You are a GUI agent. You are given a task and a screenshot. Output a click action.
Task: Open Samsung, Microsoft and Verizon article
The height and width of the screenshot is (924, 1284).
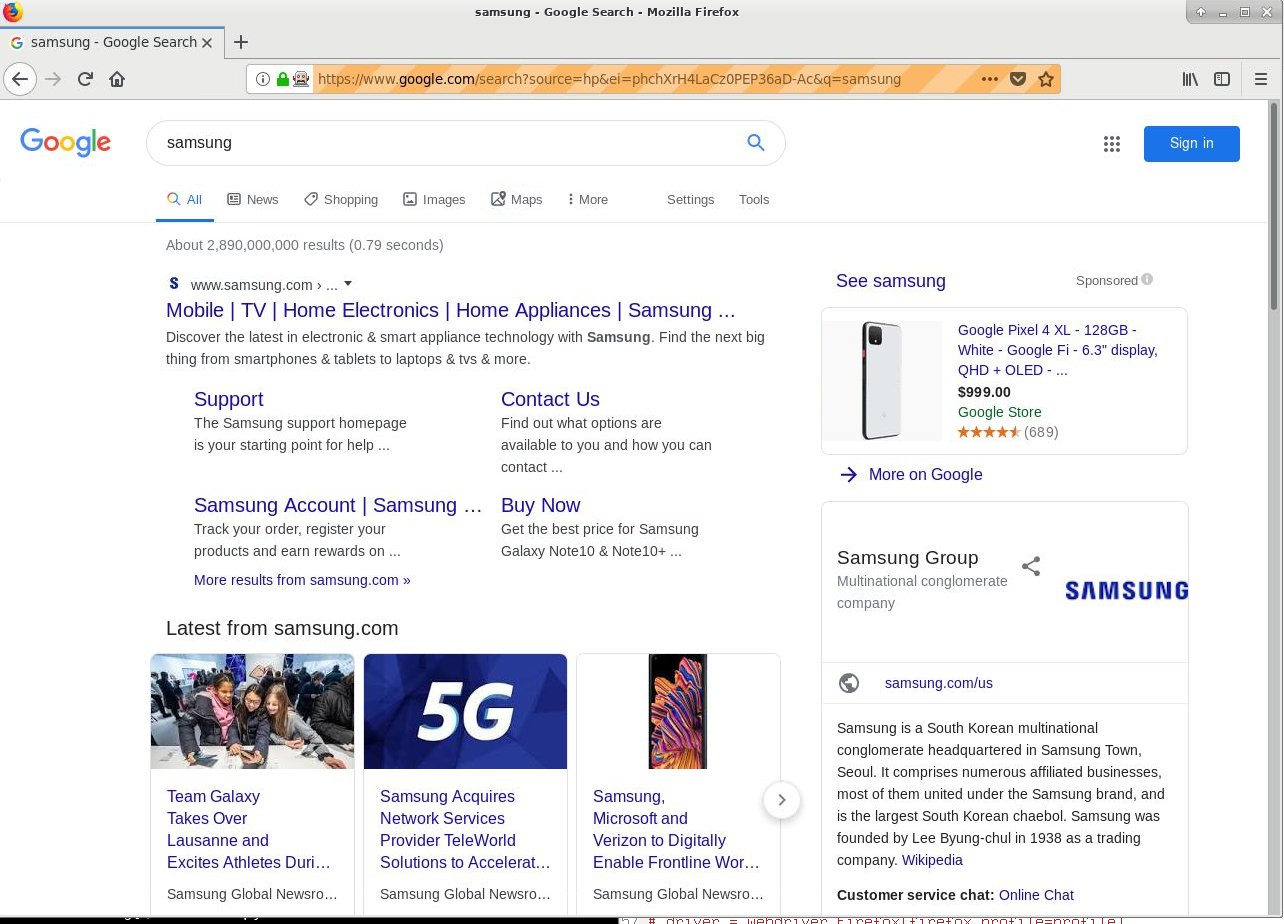click(x=676, y=829)
